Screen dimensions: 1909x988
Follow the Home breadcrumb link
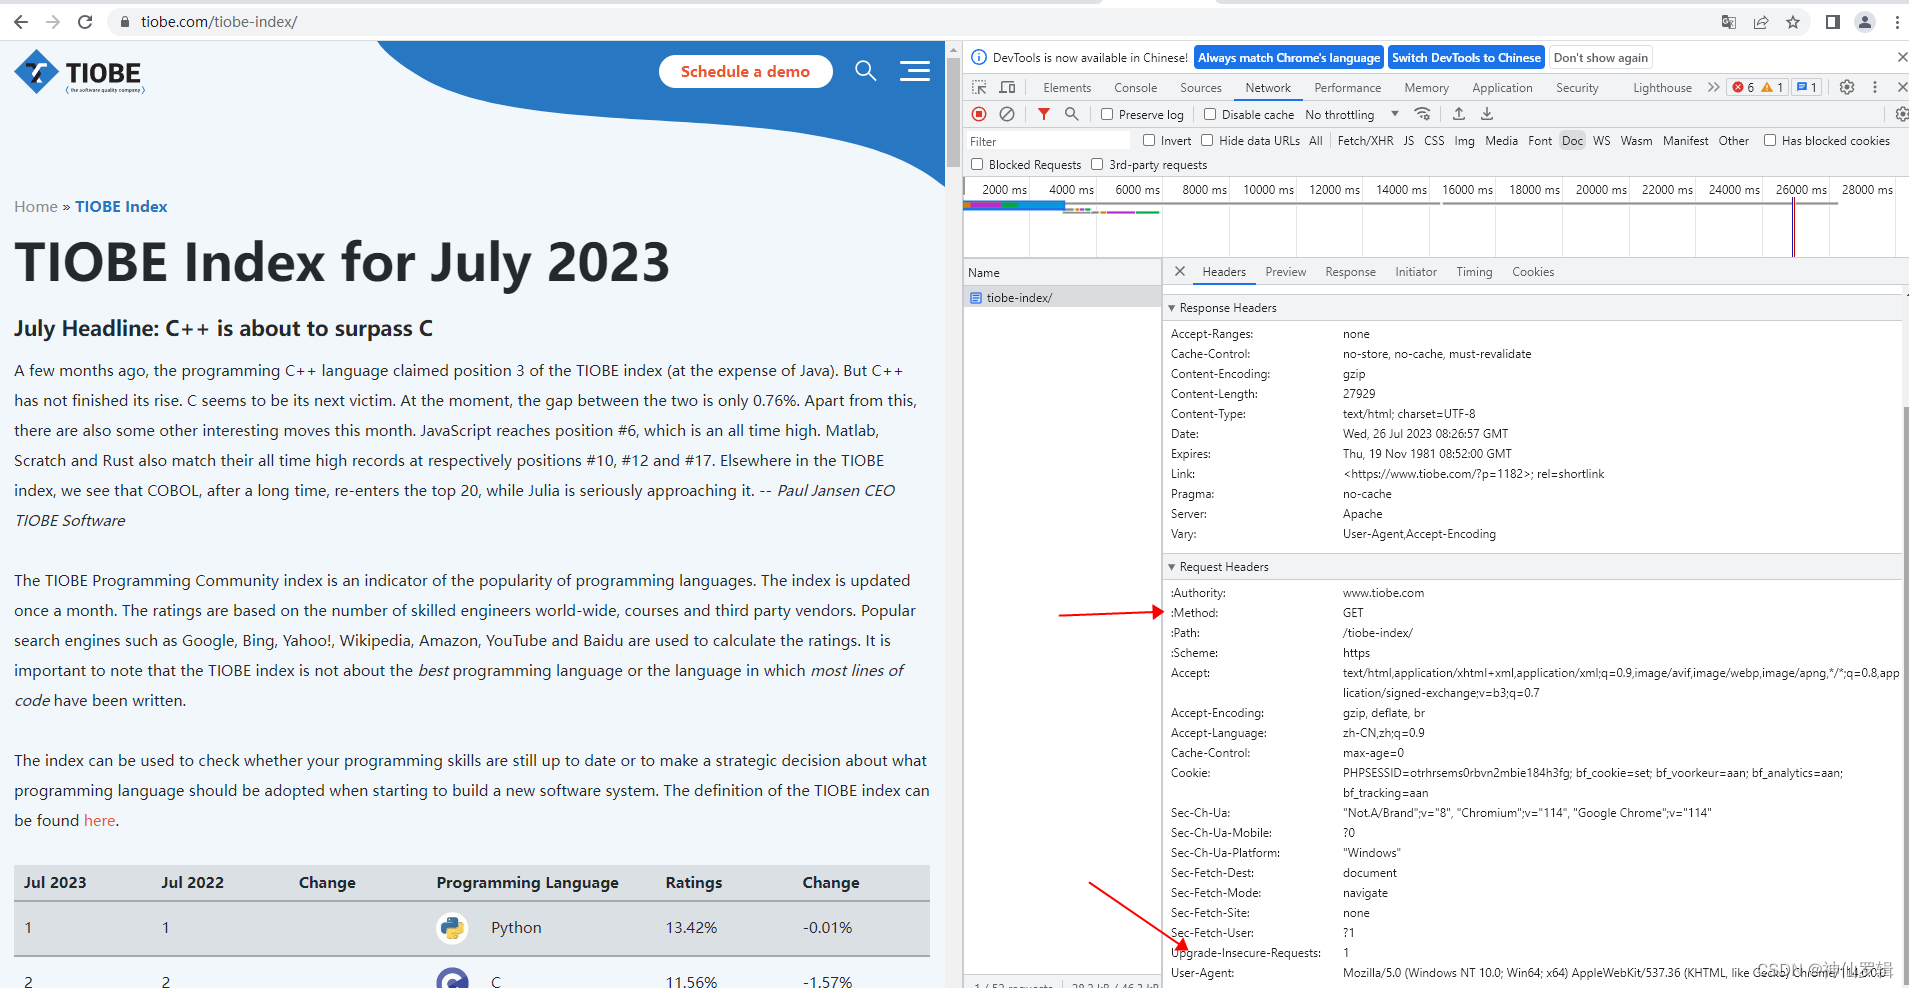[x=36, y=206]
